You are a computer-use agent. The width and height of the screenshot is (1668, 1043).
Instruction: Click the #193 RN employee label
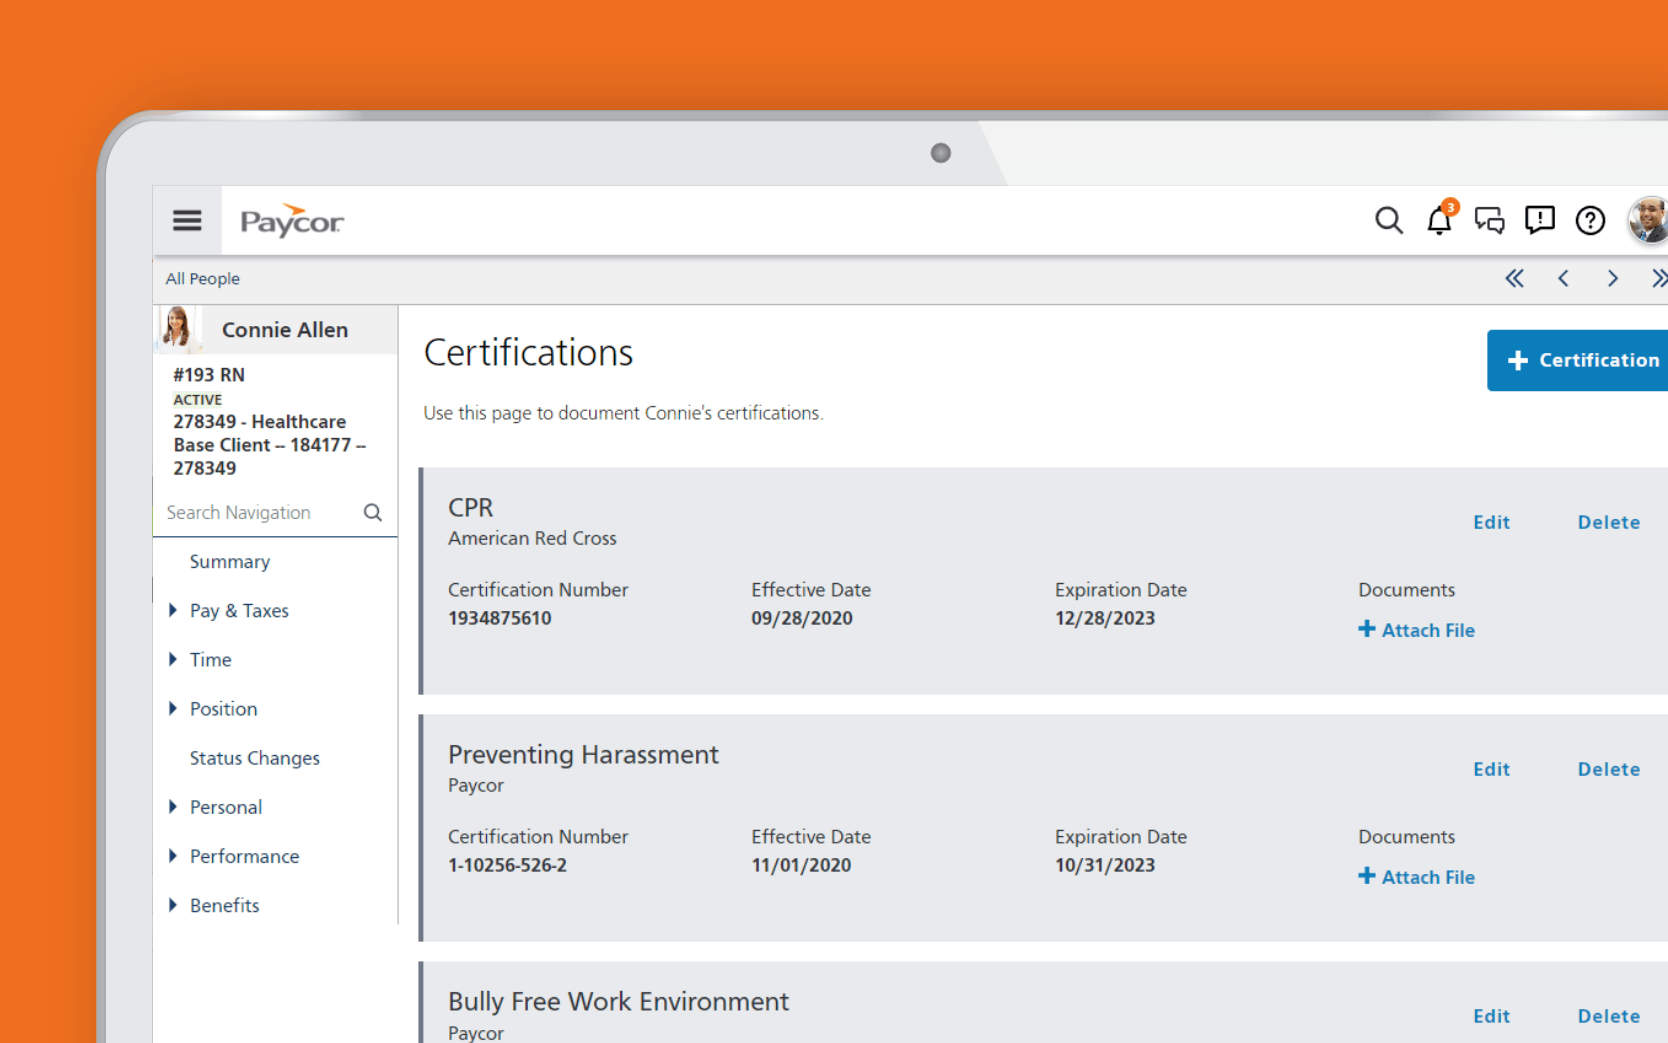click(x=209, y=375)
